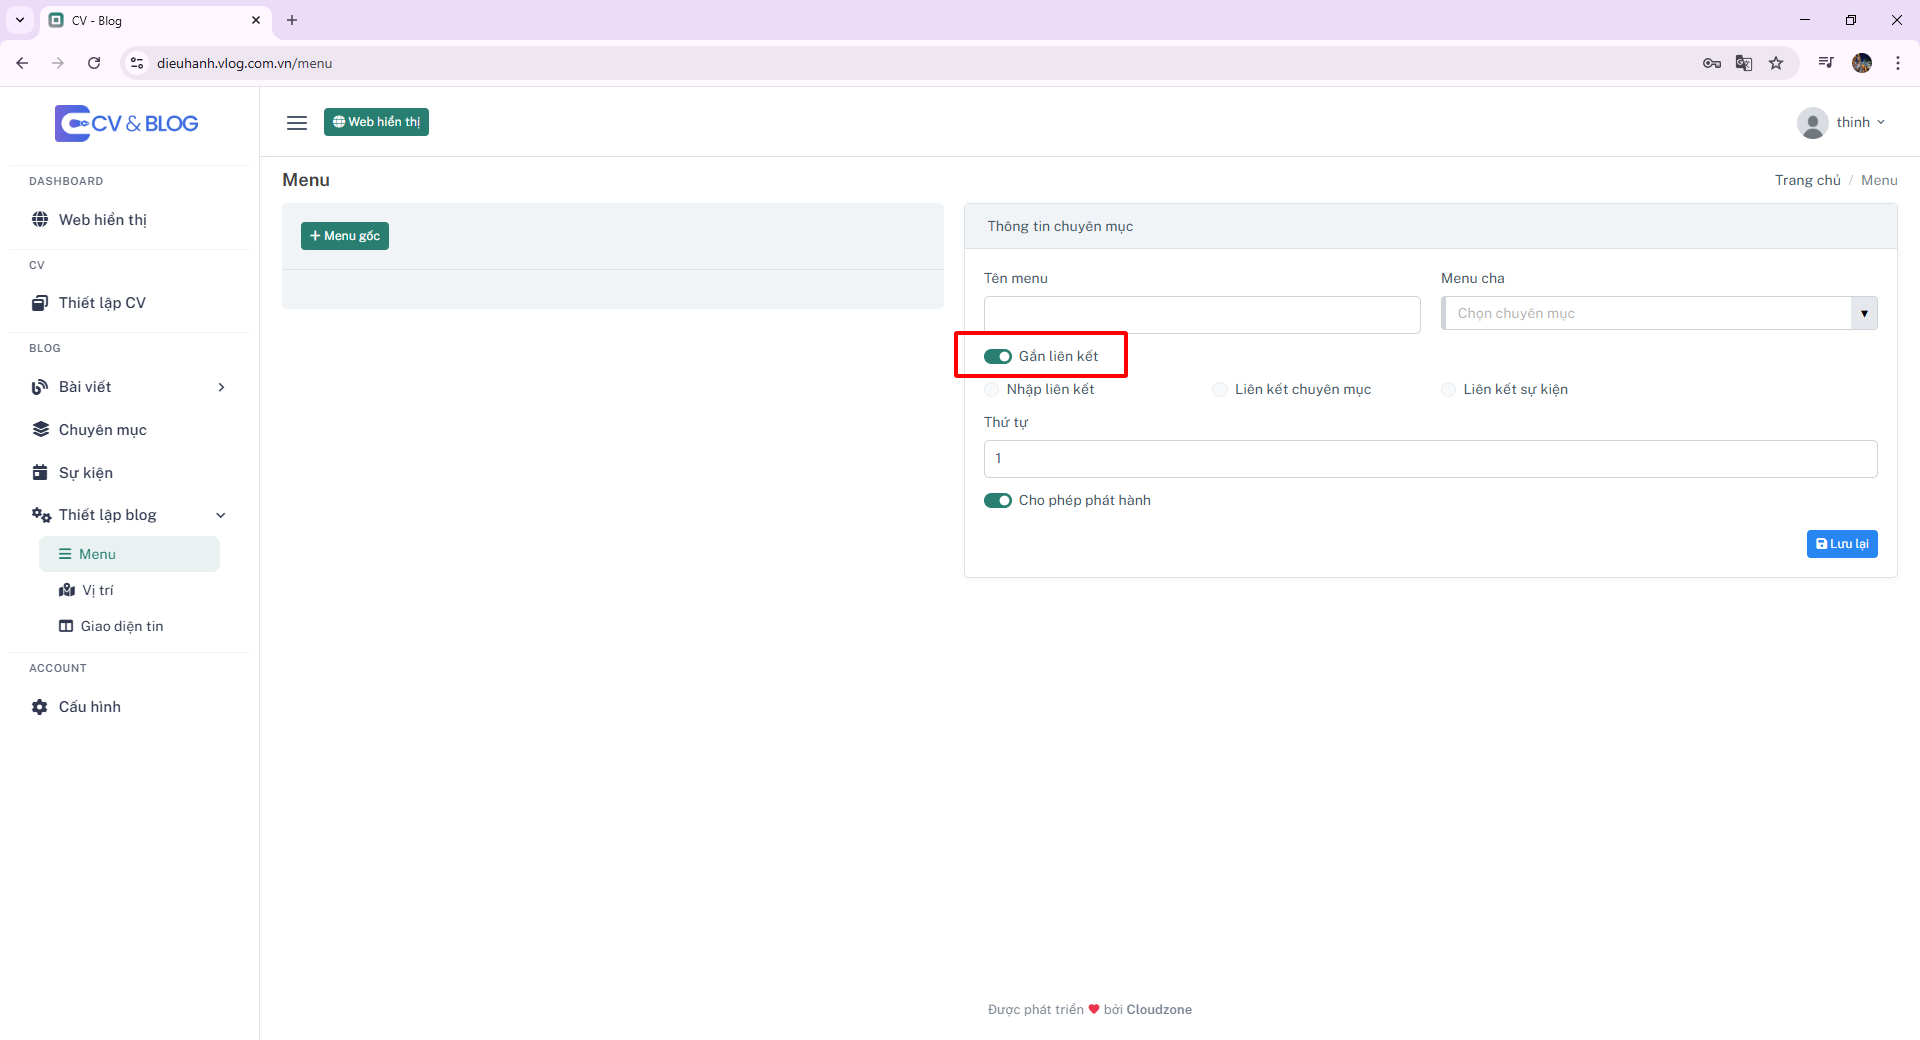Click the Giao diện tin columns icon
This screenshot has height=1040, width=1920.
(66, 626)
